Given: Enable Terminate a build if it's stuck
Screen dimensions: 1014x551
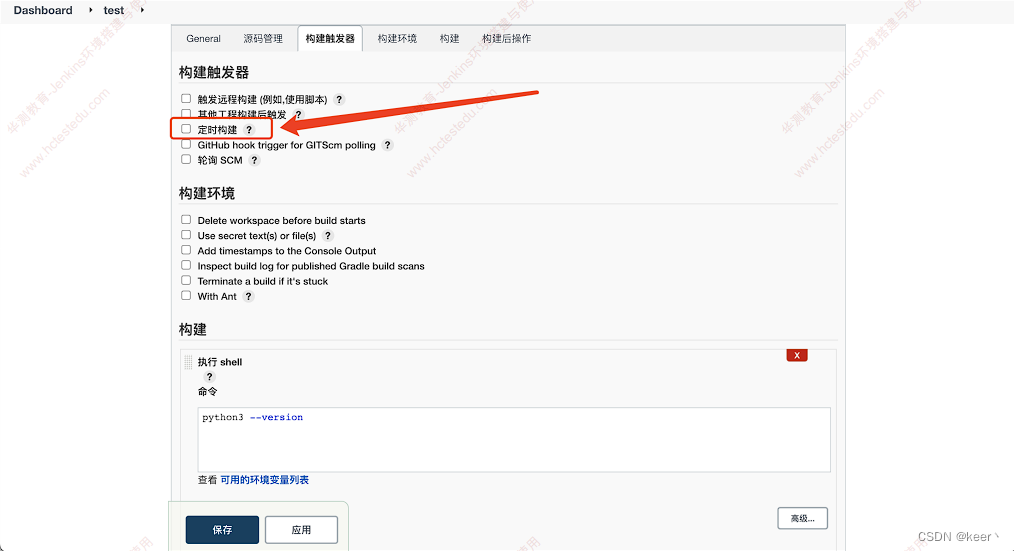Looking at the screenshot, I should pyautogui.click(x=186, y=280).
